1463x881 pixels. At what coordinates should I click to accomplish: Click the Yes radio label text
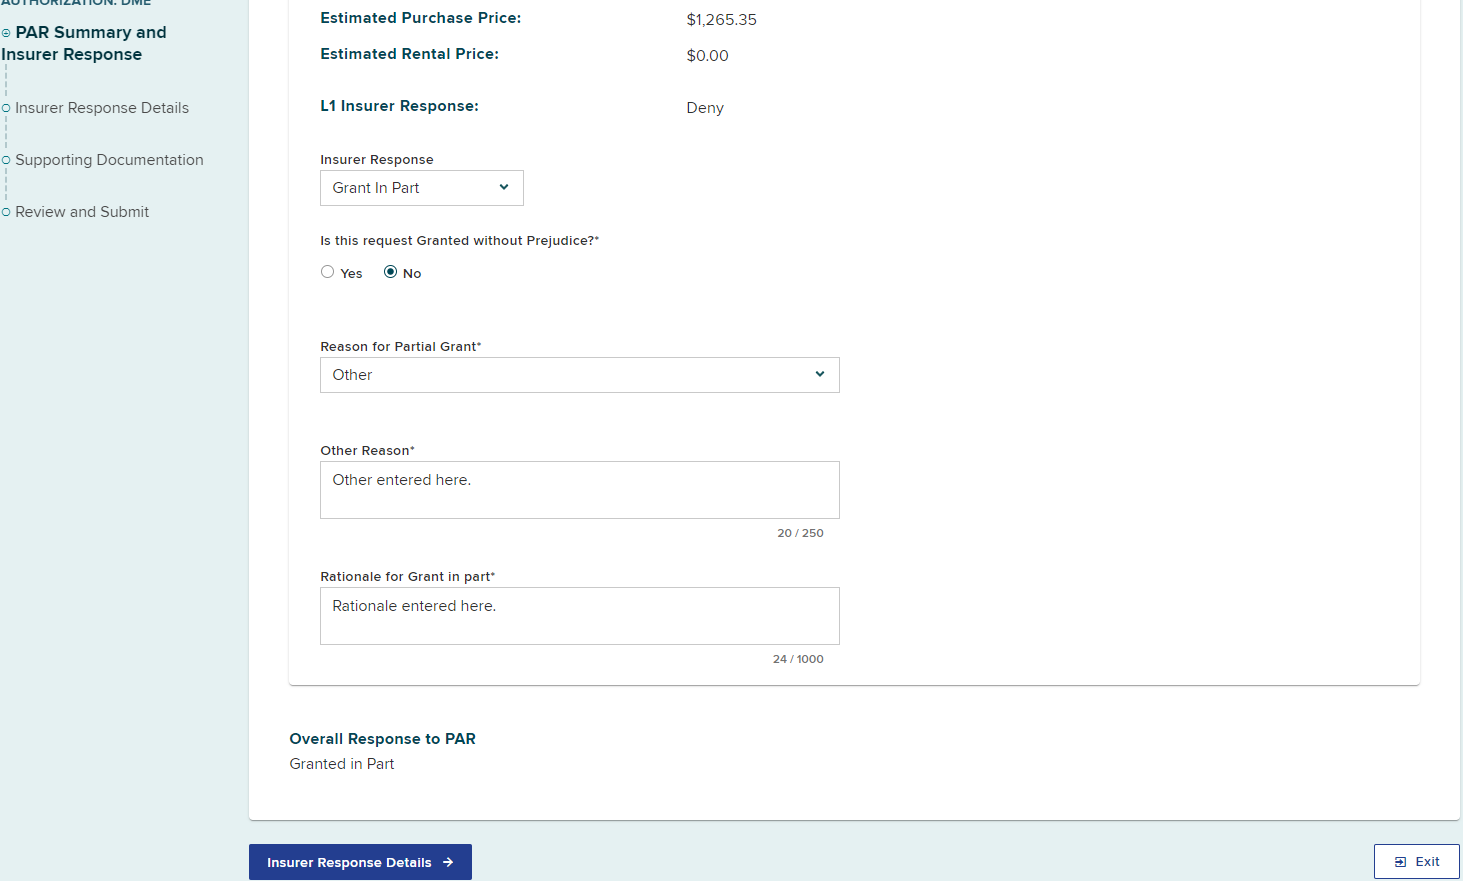click(x=351, y=274)
